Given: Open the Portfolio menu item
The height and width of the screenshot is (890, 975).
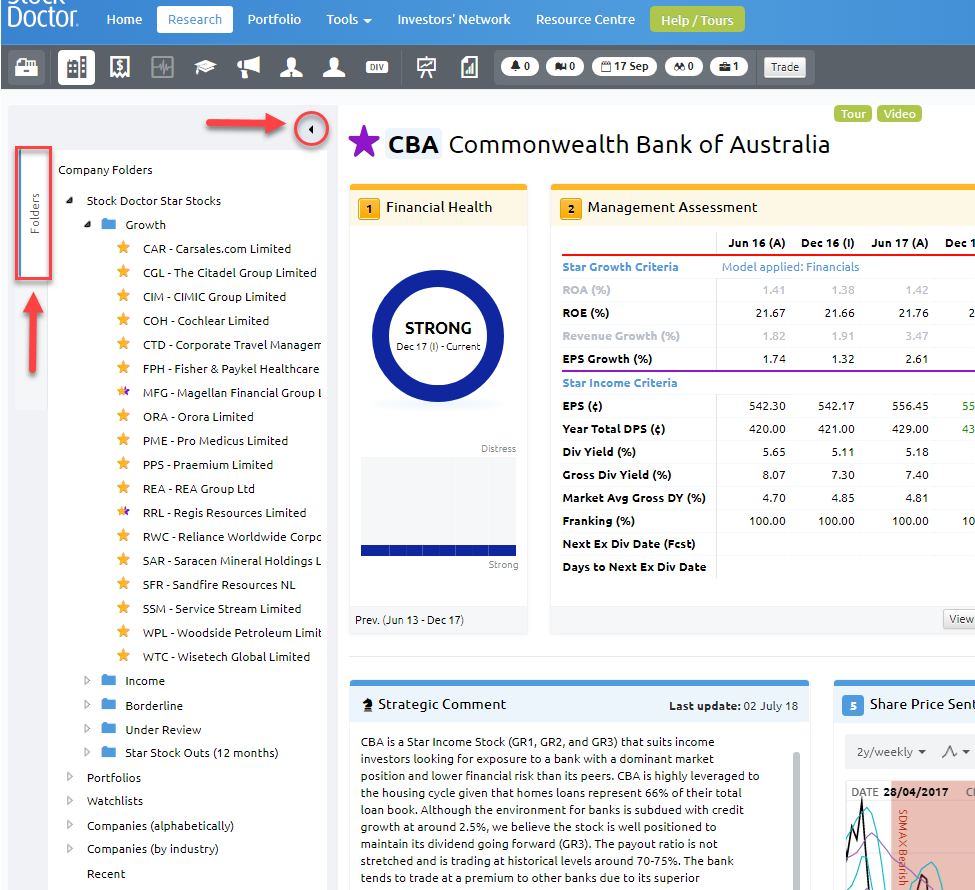Looking at the screenshot, I should 274,20.
